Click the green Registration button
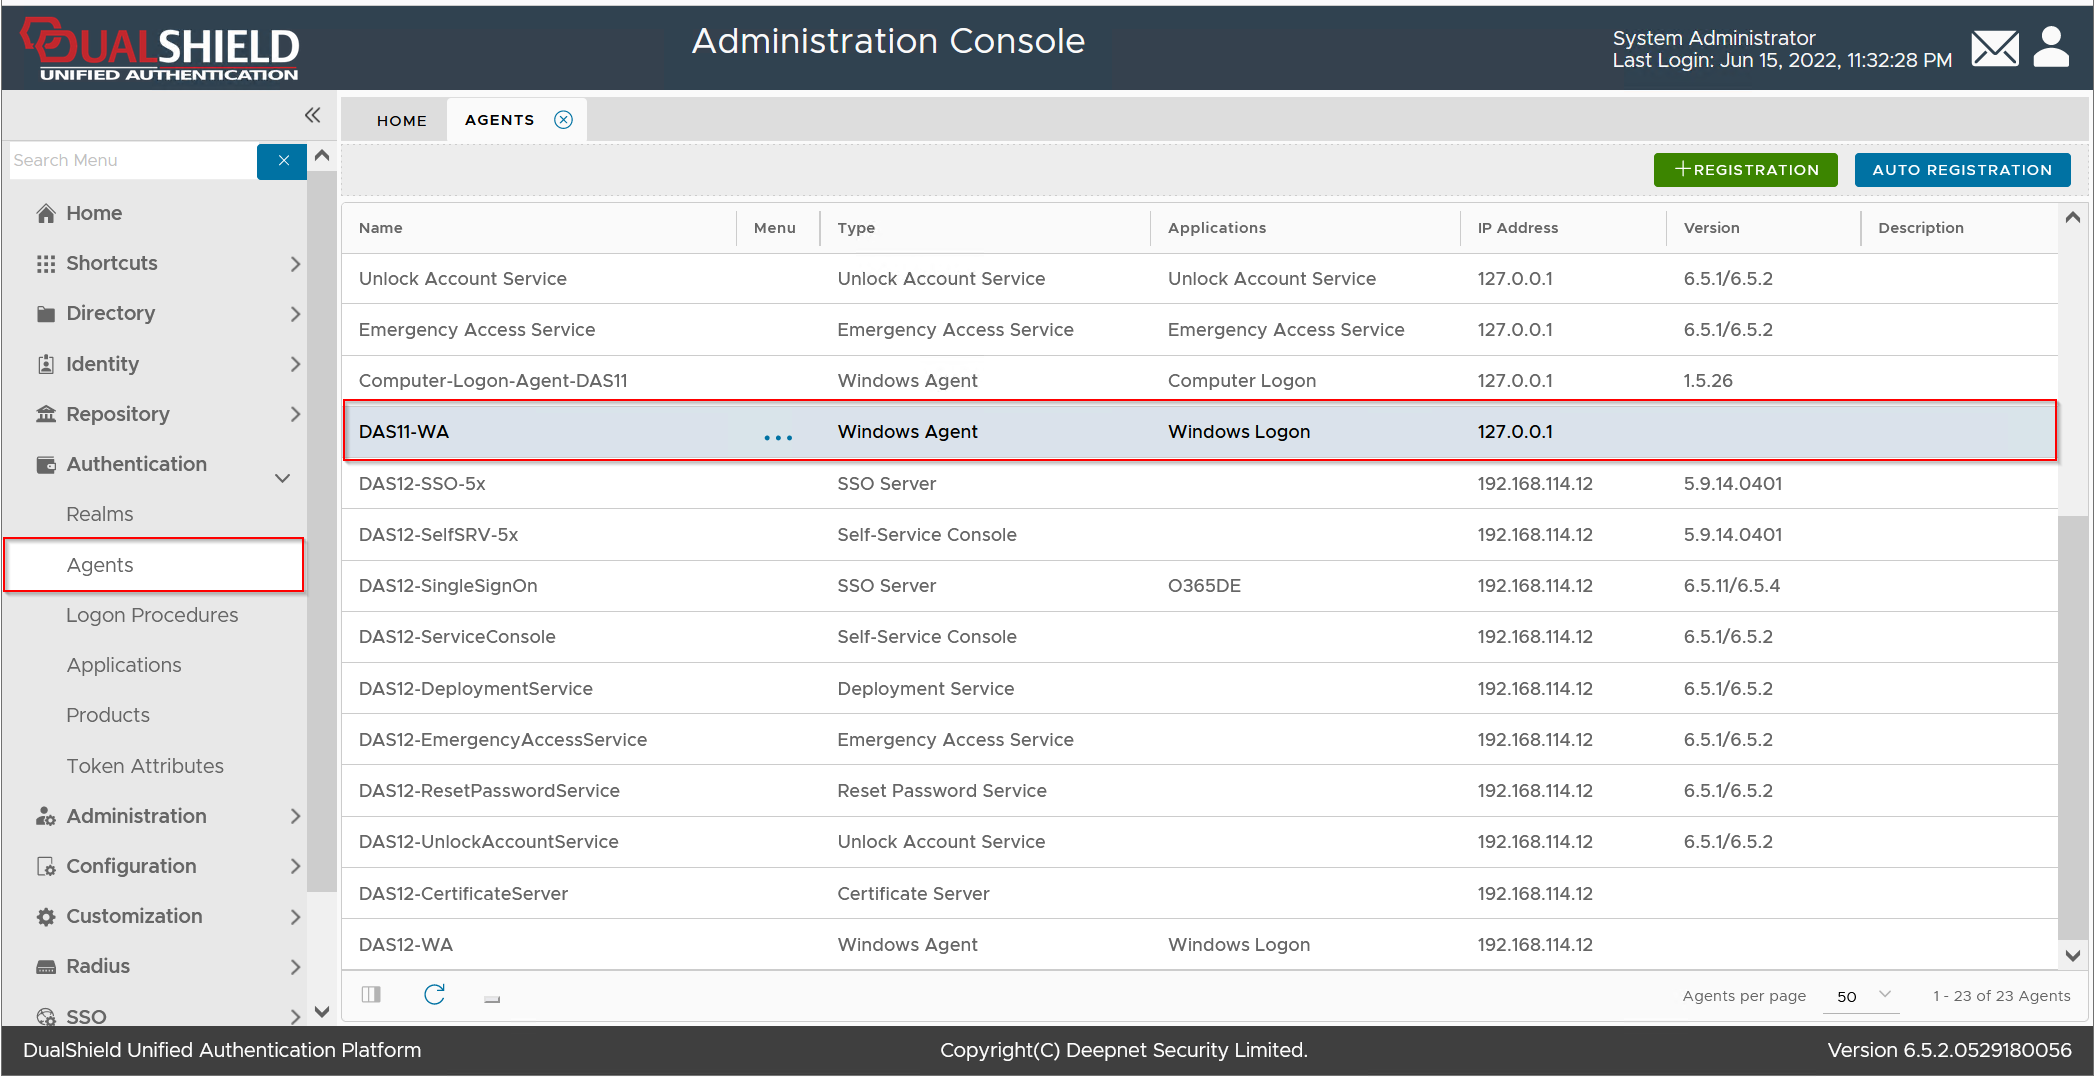2100x1082 pixels. click(1745, 170)
